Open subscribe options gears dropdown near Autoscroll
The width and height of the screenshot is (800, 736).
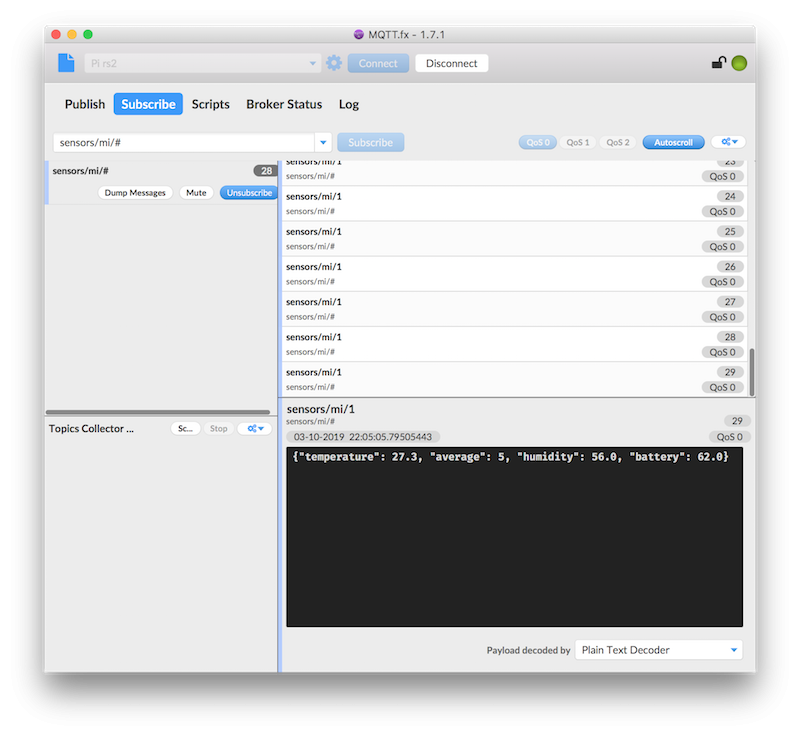click(729, 142)
